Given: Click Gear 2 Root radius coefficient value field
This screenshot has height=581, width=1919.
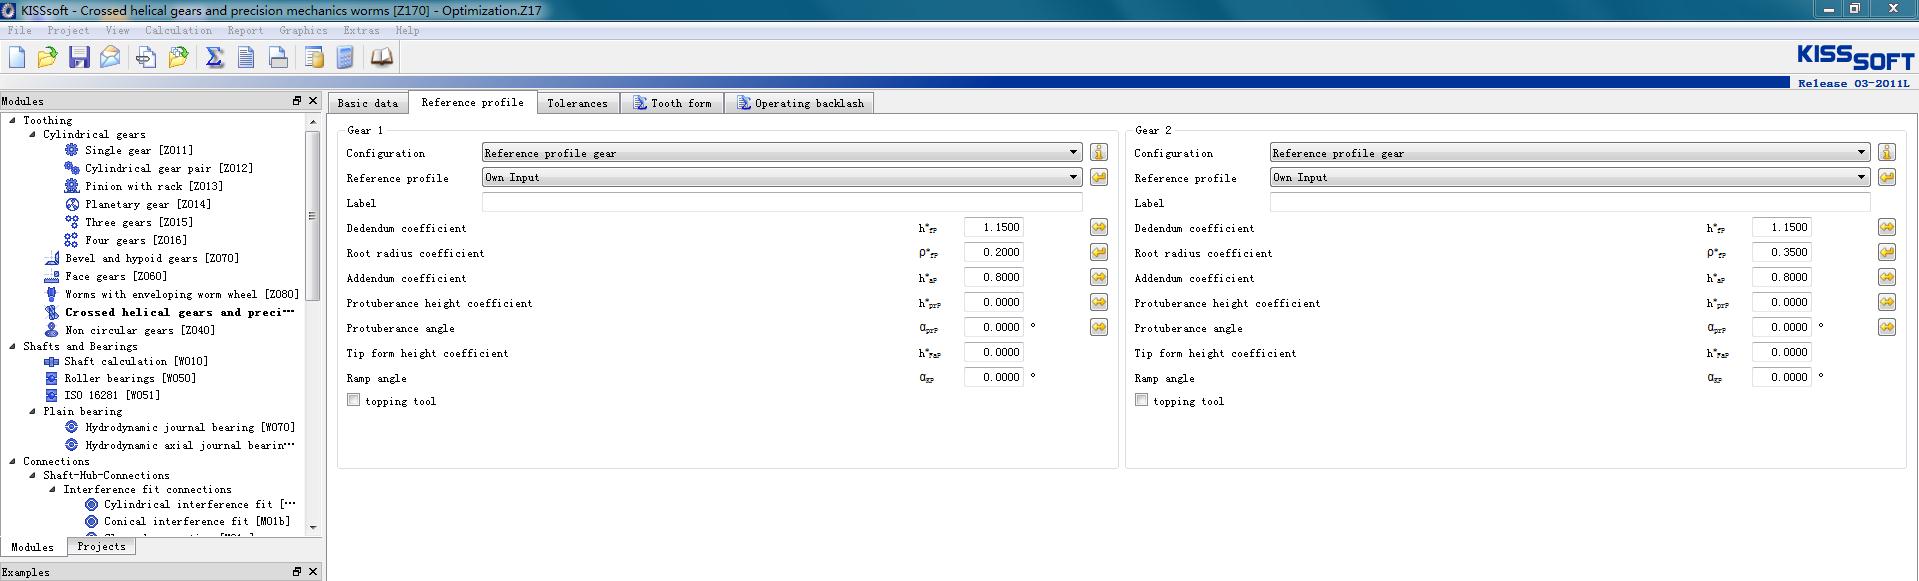Looking at the screenshot, I should (1781, 252).
